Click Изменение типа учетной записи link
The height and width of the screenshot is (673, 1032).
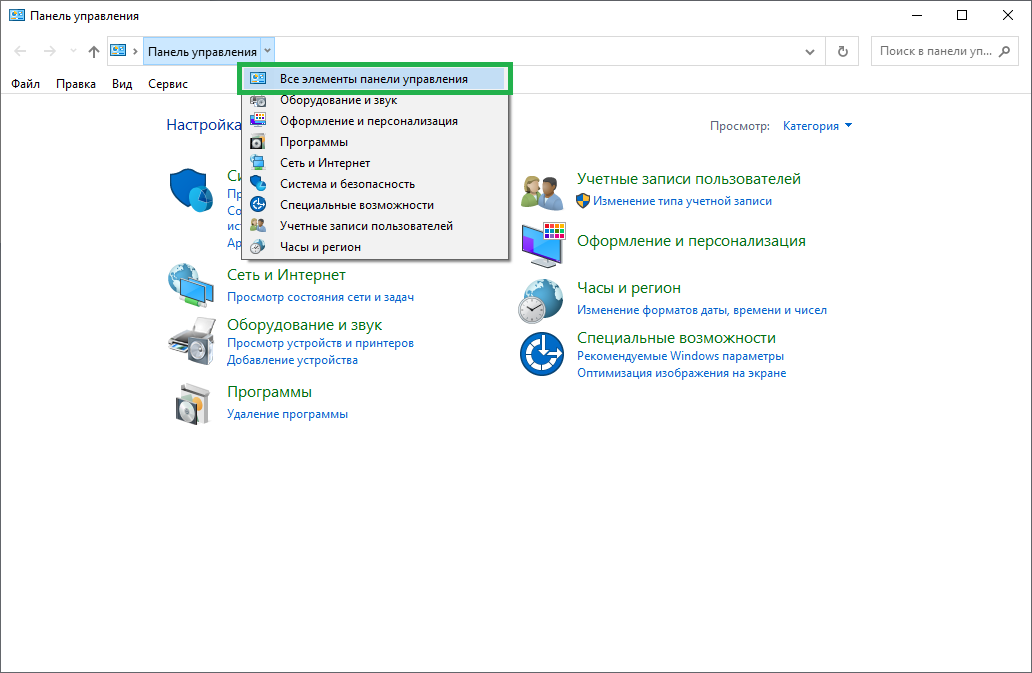tap(682, 201)
